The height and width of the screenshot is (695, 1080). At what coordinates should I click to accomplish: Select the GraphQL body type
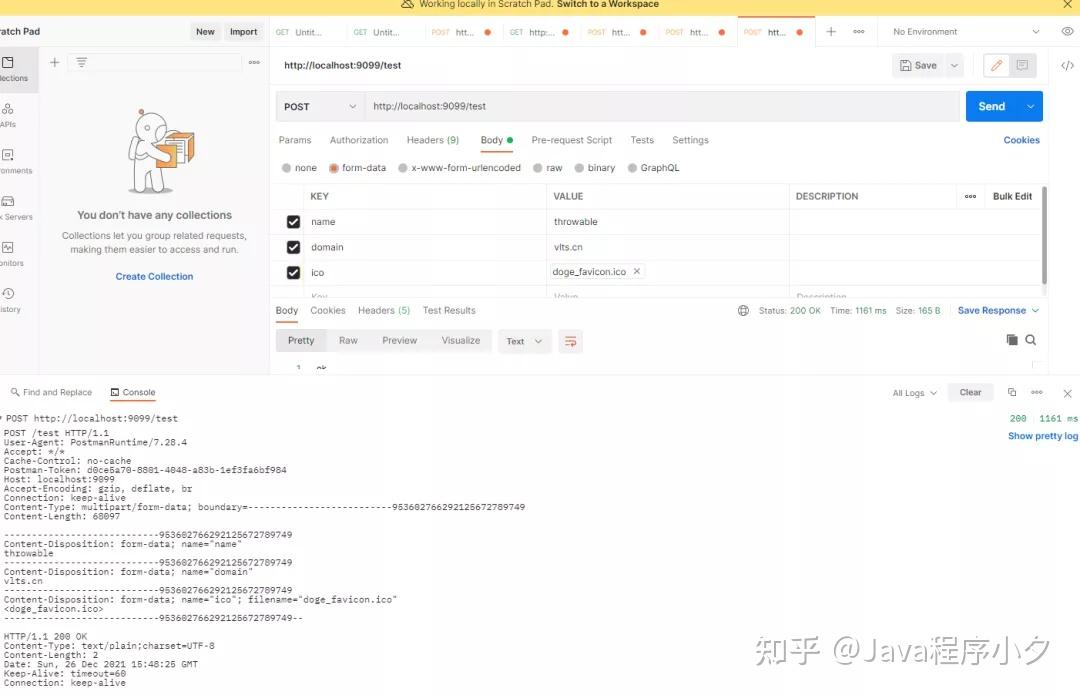[654, 168]
